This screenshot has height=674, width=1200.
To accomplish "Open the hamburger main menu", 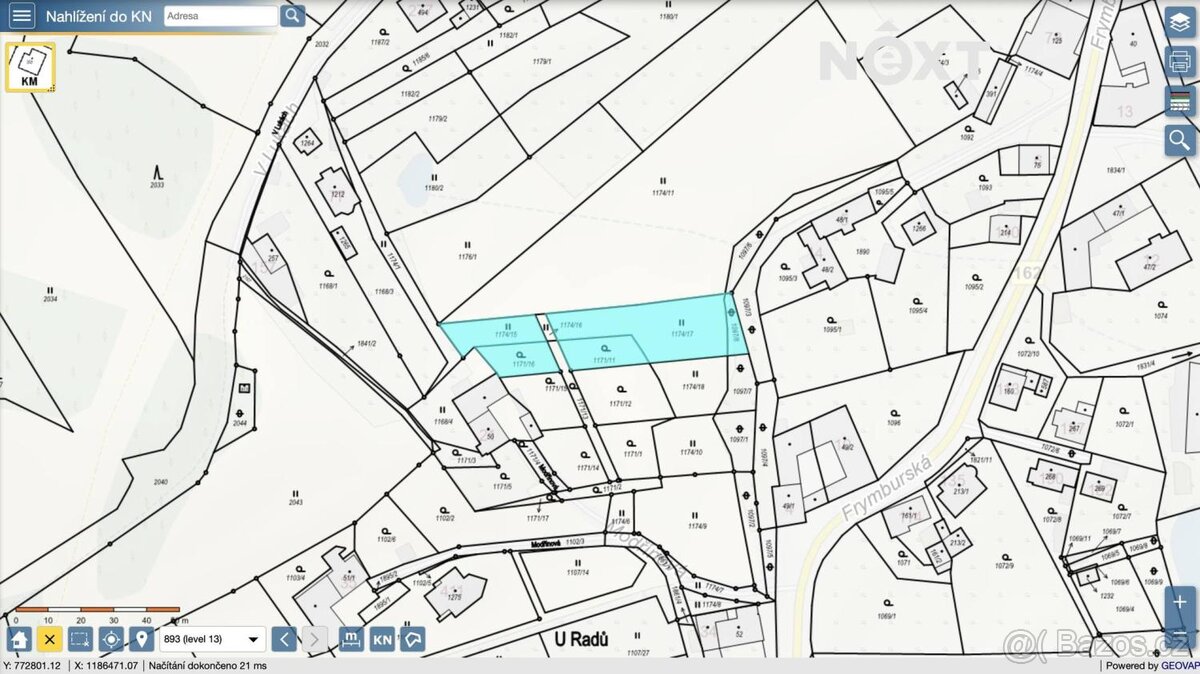I will coord(22,15).
